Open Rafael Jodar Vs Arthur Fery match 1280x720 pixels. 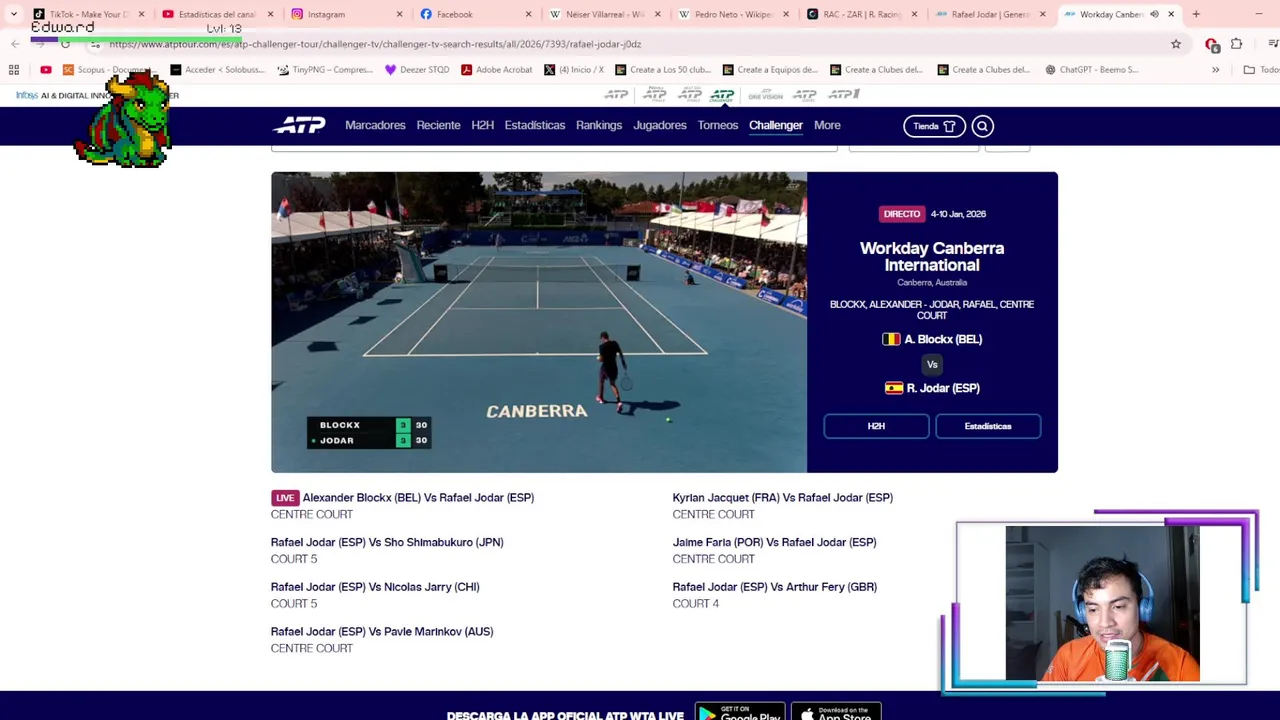click(x=774, y=587)
